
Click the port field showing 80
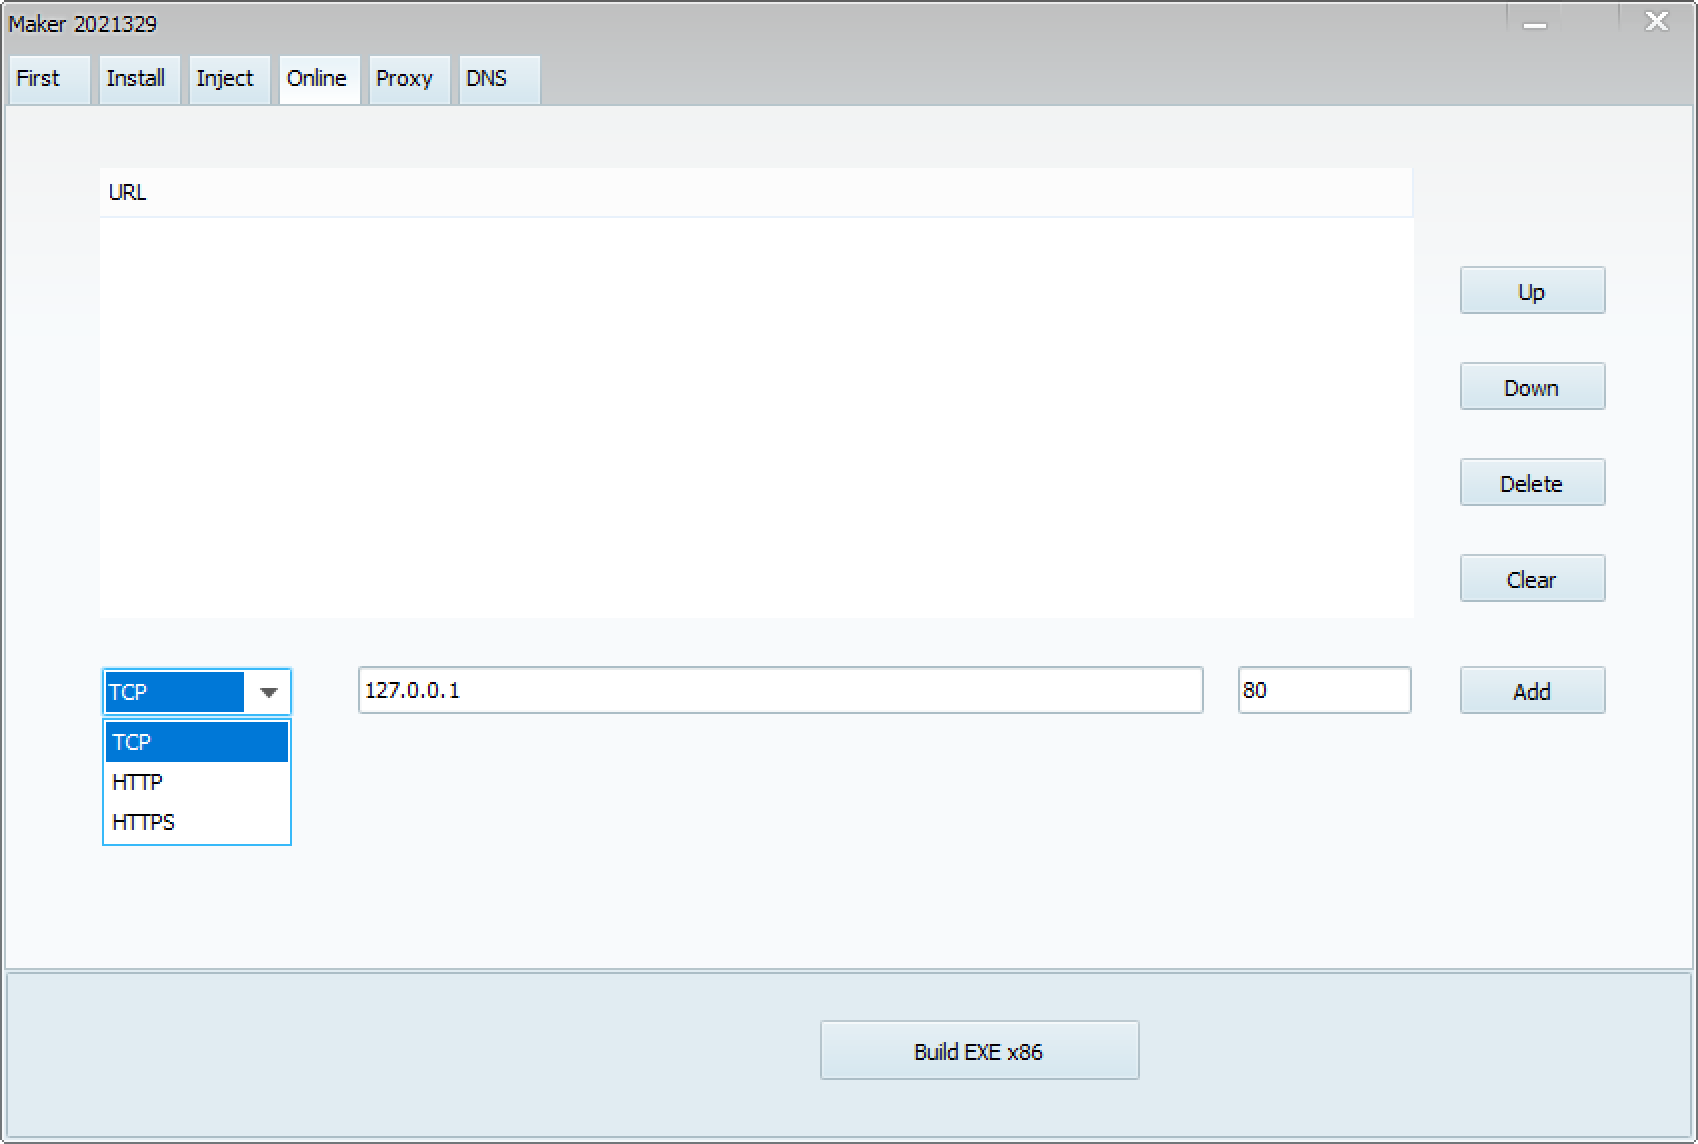tap(1323, 690)
